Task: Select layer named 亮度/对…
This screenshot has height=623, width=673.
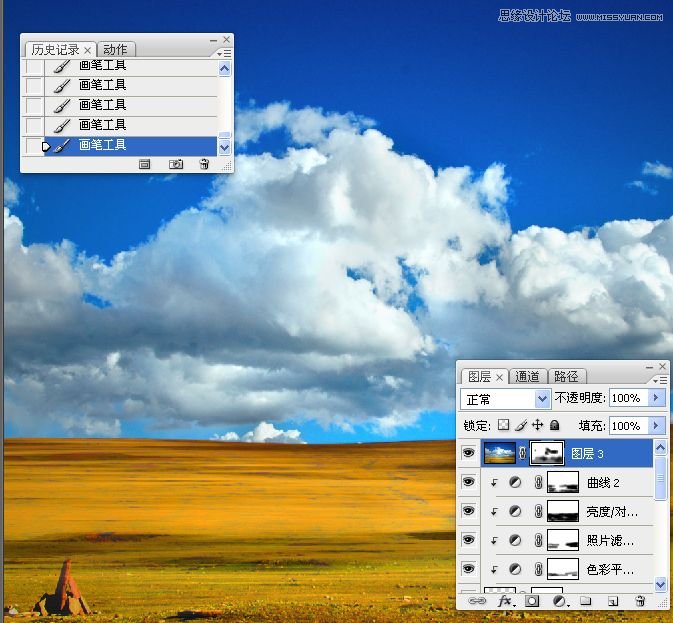Action: pyautogui.click(x=612, y=511)
